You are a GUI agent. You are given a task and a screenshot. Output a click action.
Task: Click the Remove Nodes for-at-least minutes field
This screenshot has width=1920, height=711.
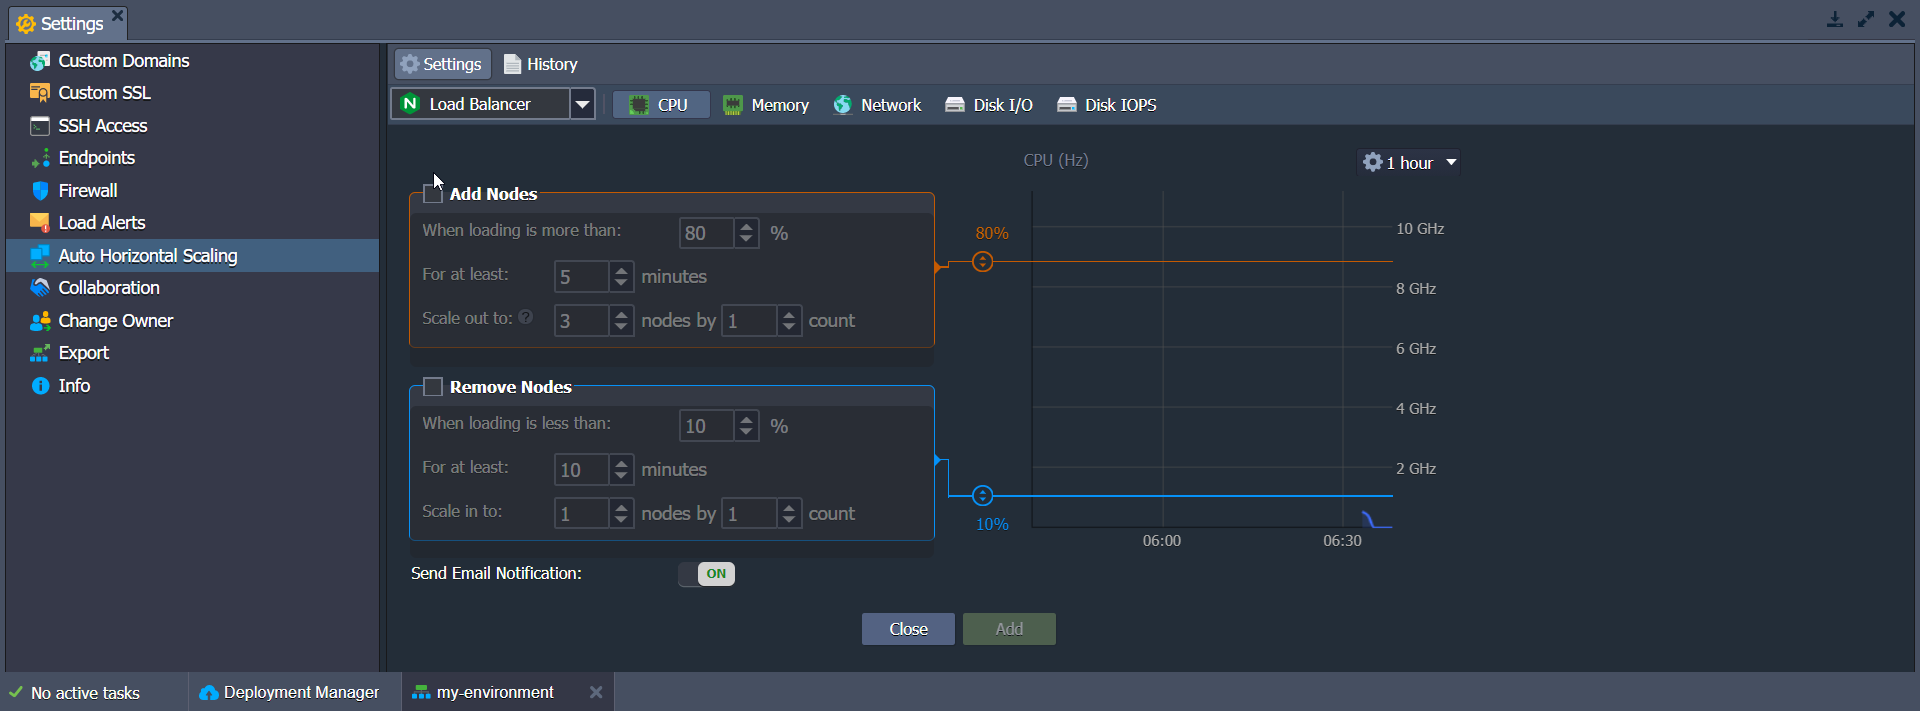click(581, 470)
